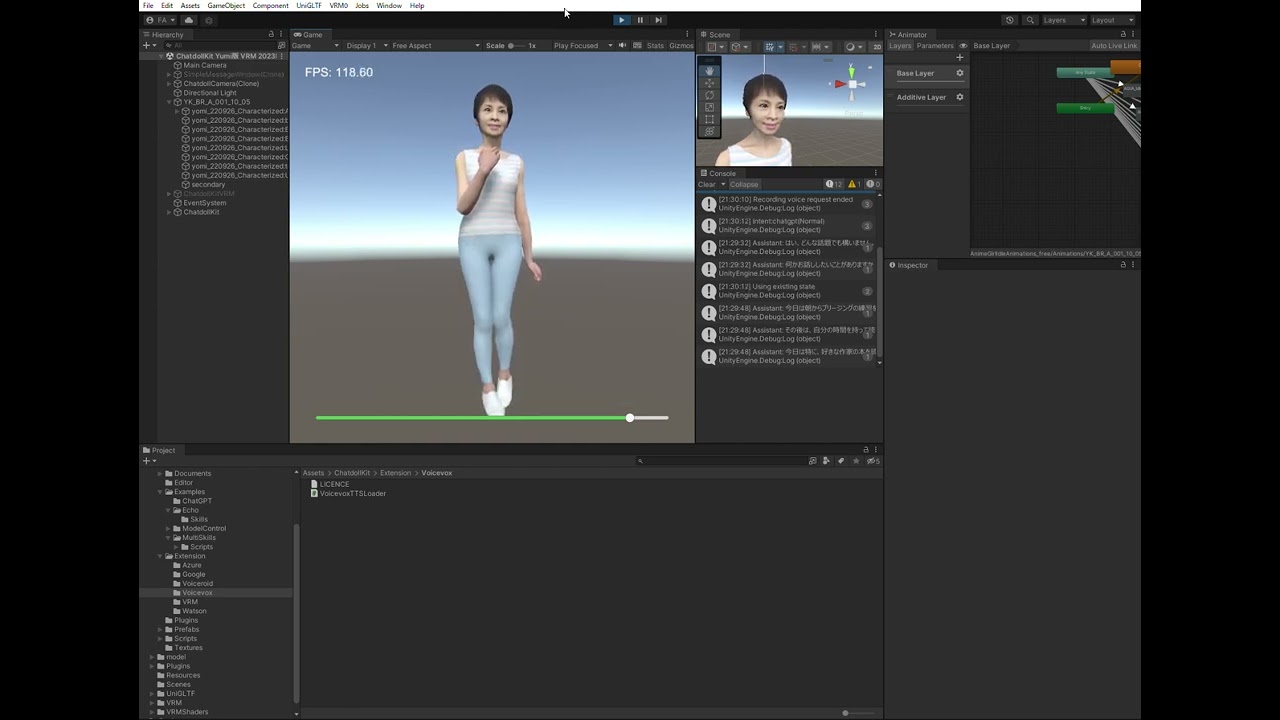The width and height of the screenshot is (1280, 720).
Task: Toggle the Animator eye visibility icon
Action: pyautogui.click(x=963, y=46)
